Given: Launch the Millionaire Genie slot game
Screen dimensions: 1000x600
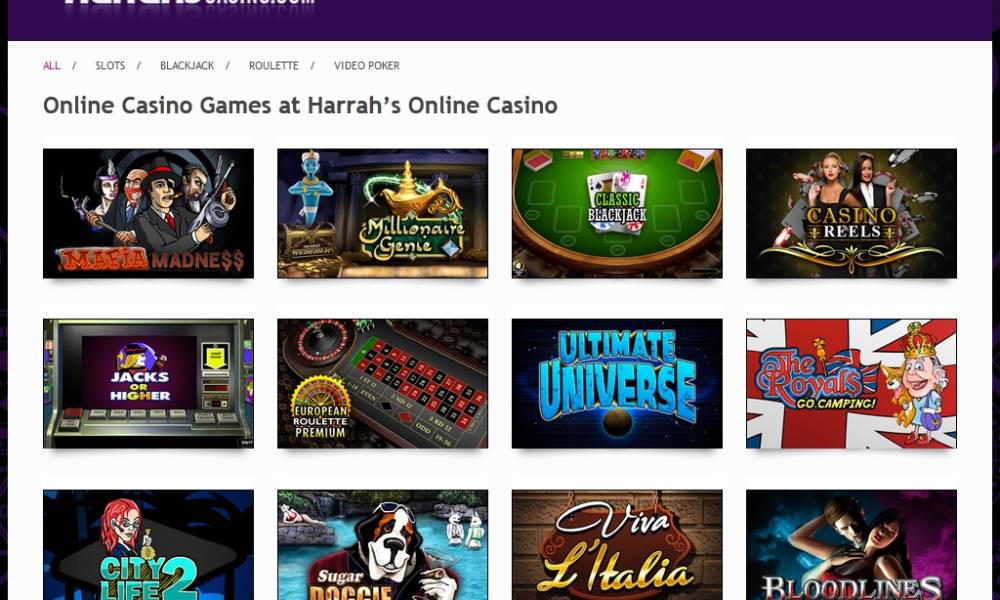Looking at the screenshot, I should [383, 214].
